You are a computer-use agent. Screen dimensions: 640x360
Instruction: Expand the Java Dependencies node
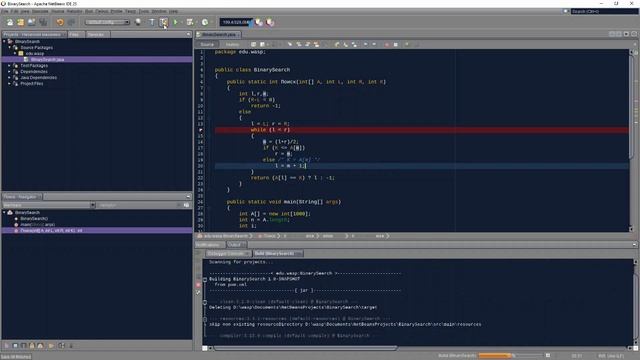[10, 78]
